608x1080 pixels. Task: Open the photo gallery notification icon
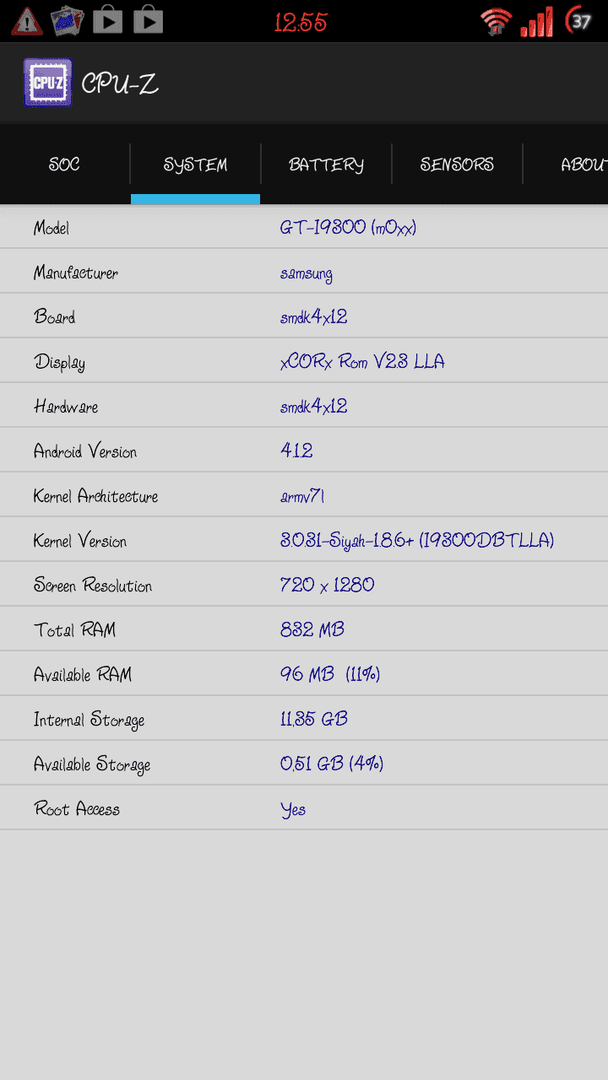67,21
